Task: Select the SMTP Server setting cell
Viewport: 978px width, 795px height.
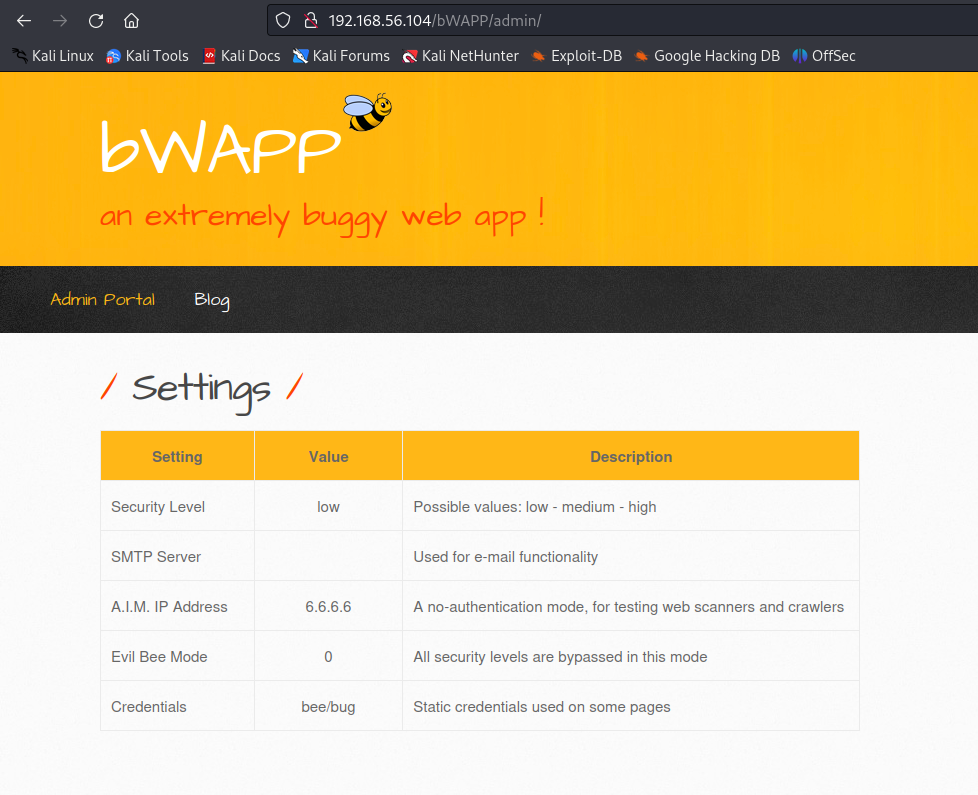Action: pyautogui.click(x=177, y=556)
